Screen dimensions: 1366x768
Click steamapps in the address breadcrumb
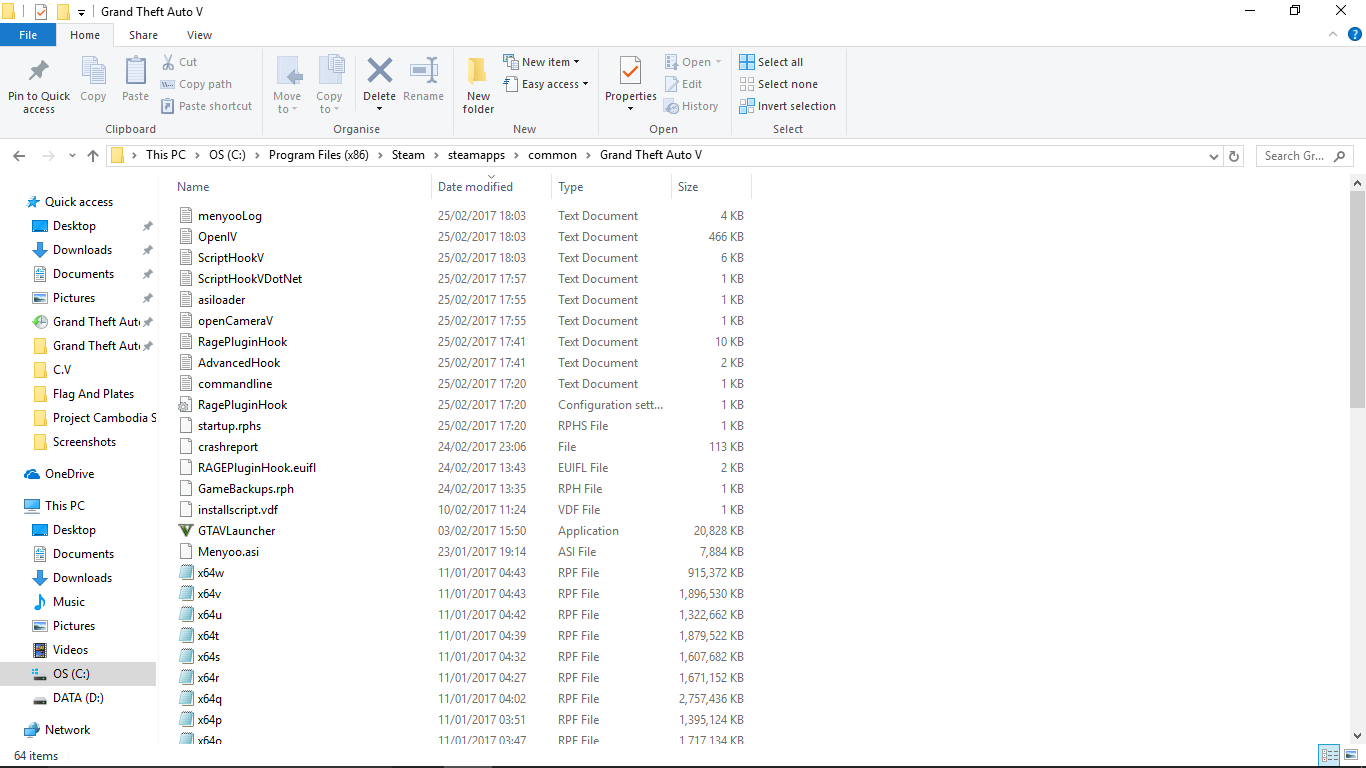pyautogui.click(x=476, y=155)
